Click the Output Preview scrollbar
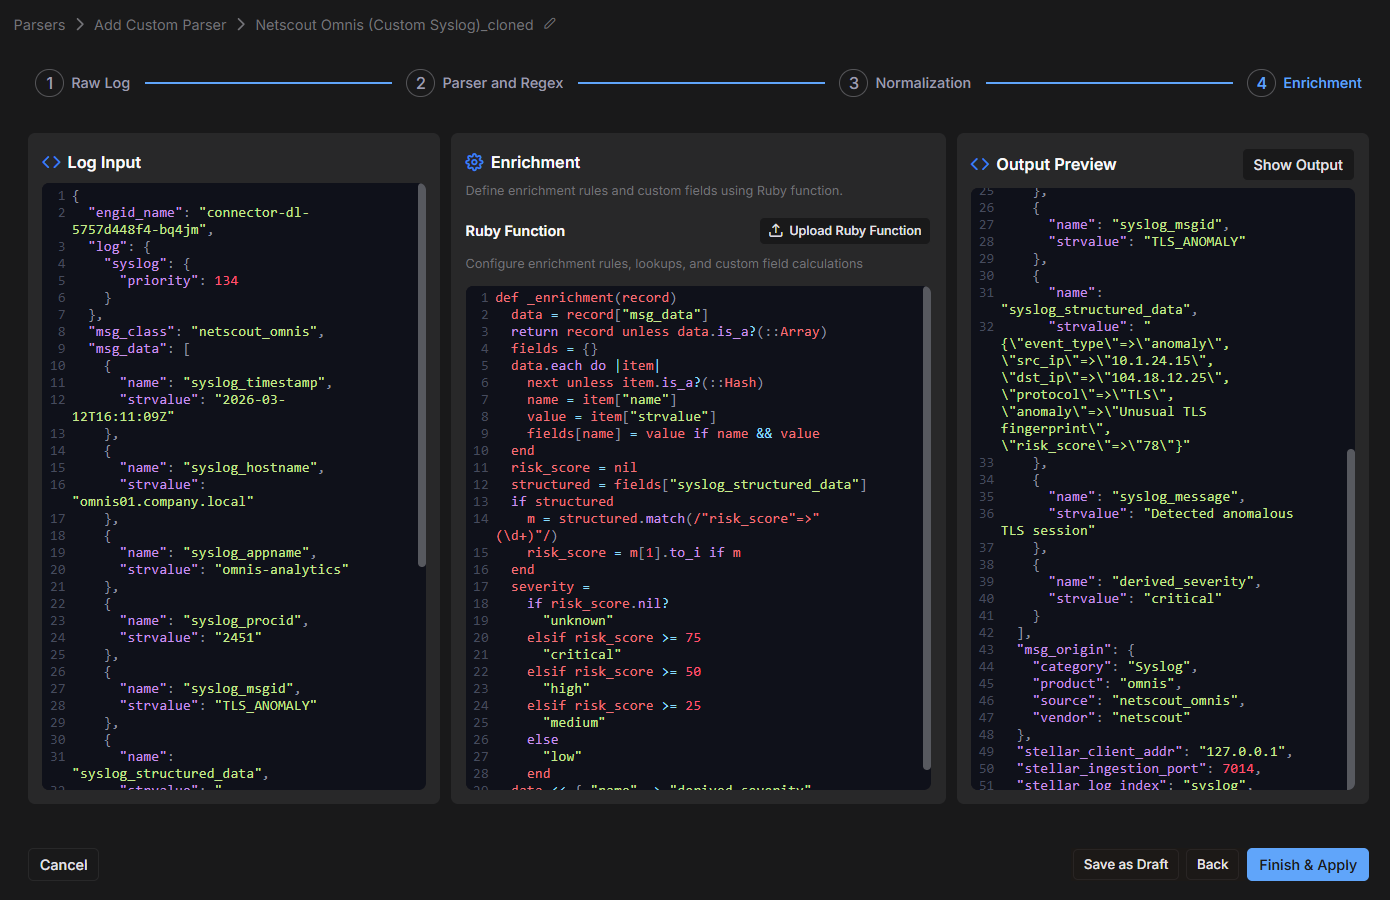This screenshot has width=1390, height=900. tap(1351, 618)
